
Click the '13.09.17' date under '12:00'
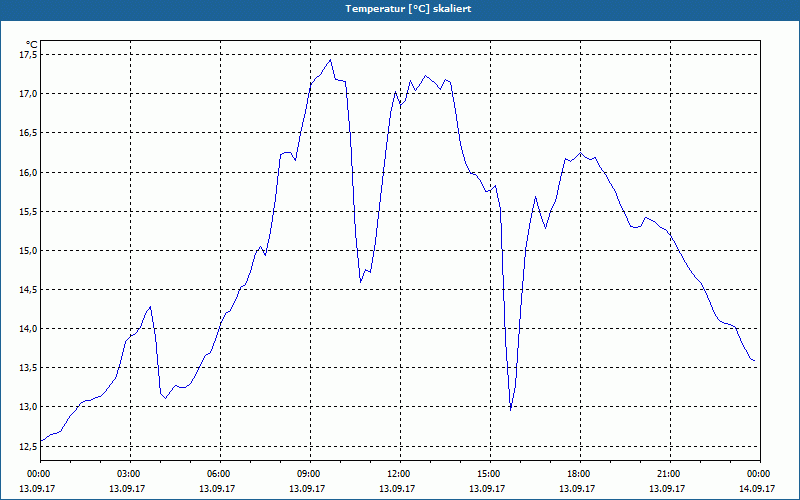point(397,488)
